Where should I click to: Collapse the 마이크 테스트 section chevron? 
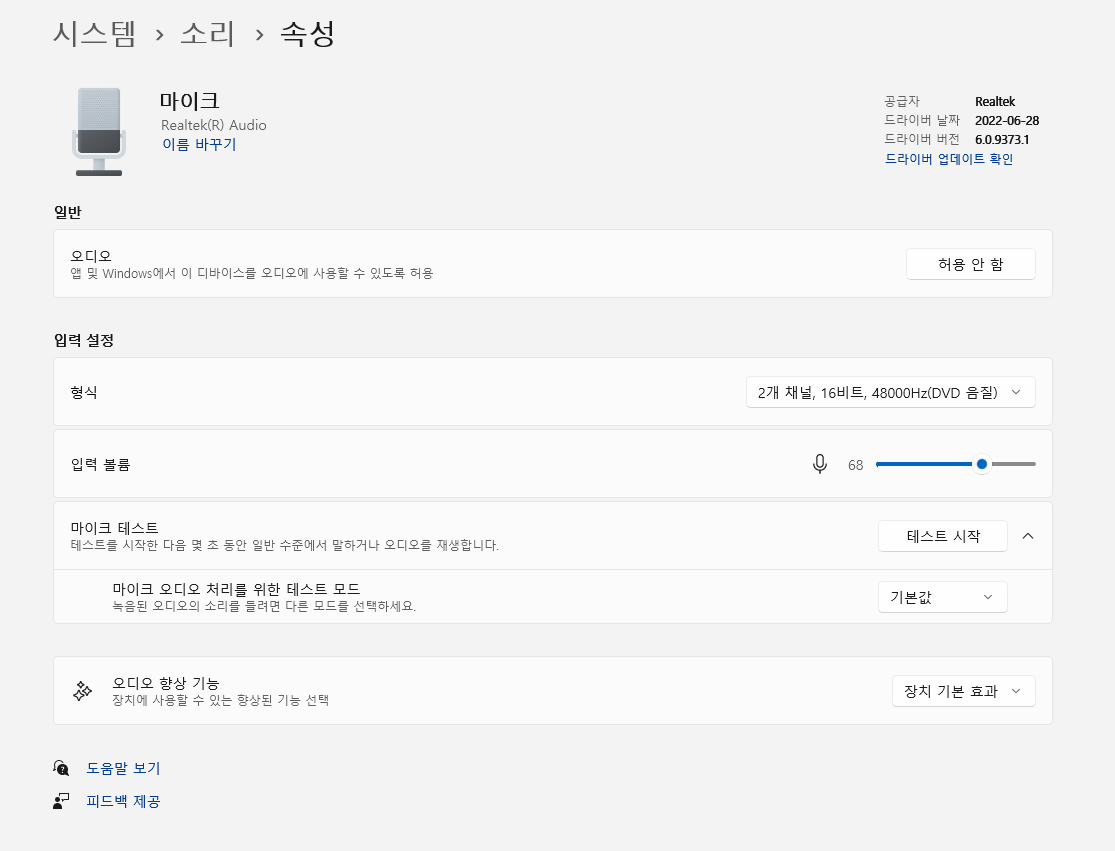pos(1028,536)
